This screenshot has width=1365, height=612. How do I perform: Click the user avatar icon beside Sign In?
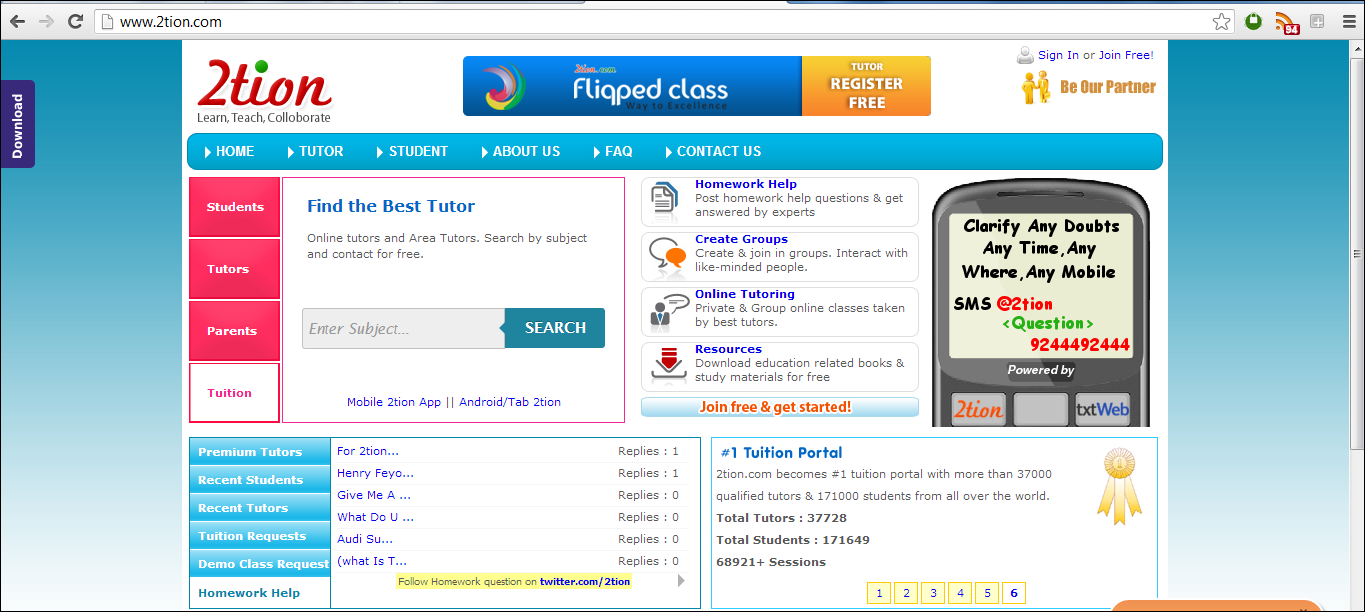click(1025, 55)
